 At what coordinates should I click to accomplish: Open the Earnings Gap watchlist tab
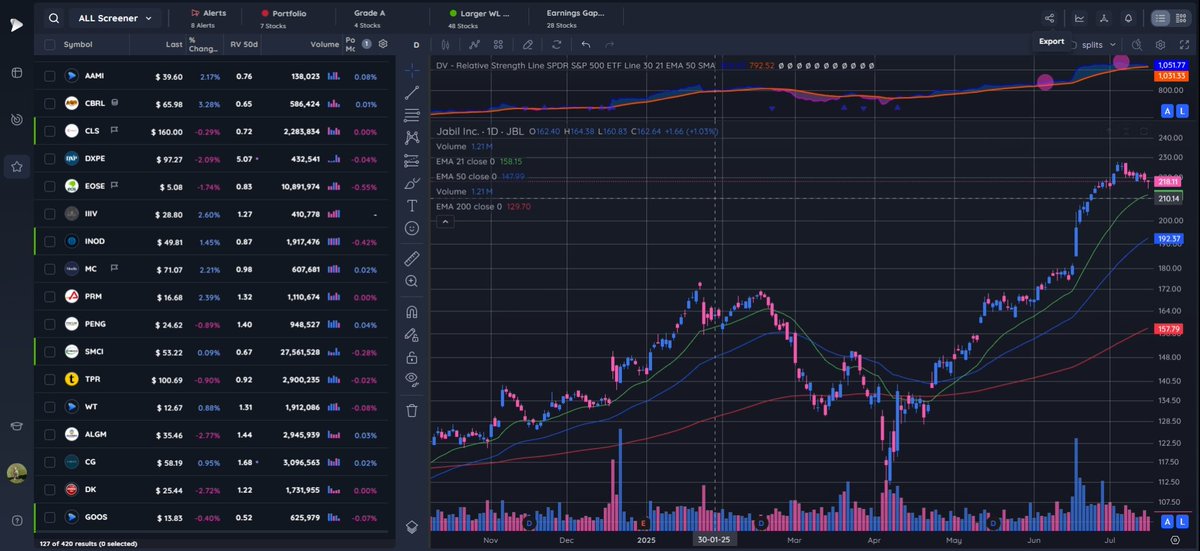575,18
